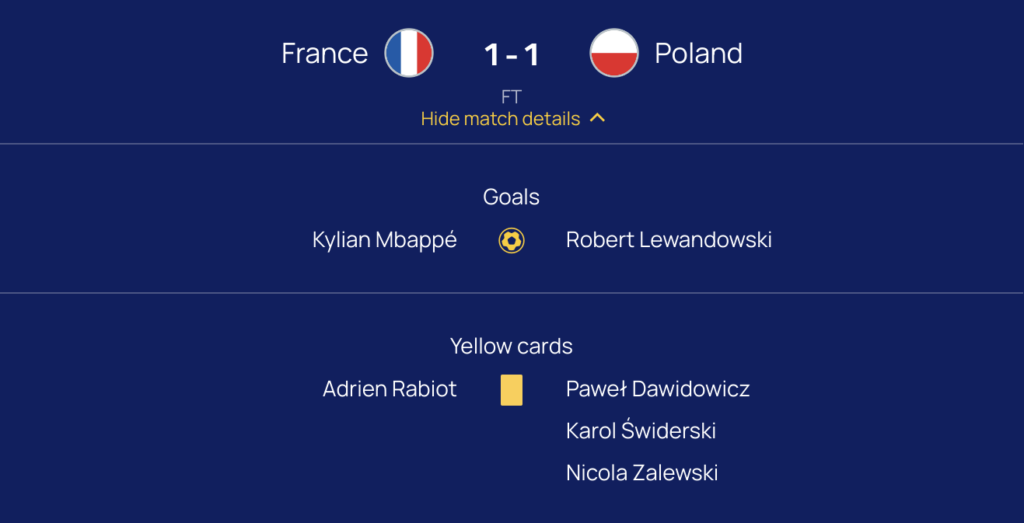Select booked player Adrien Rabiot
This screenshot has height=523, width=1024.
390,389
